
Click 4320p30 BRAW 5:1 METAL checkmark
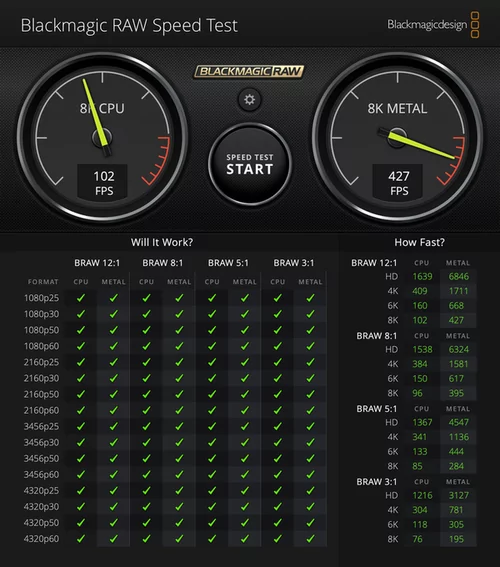pos(245,507)
